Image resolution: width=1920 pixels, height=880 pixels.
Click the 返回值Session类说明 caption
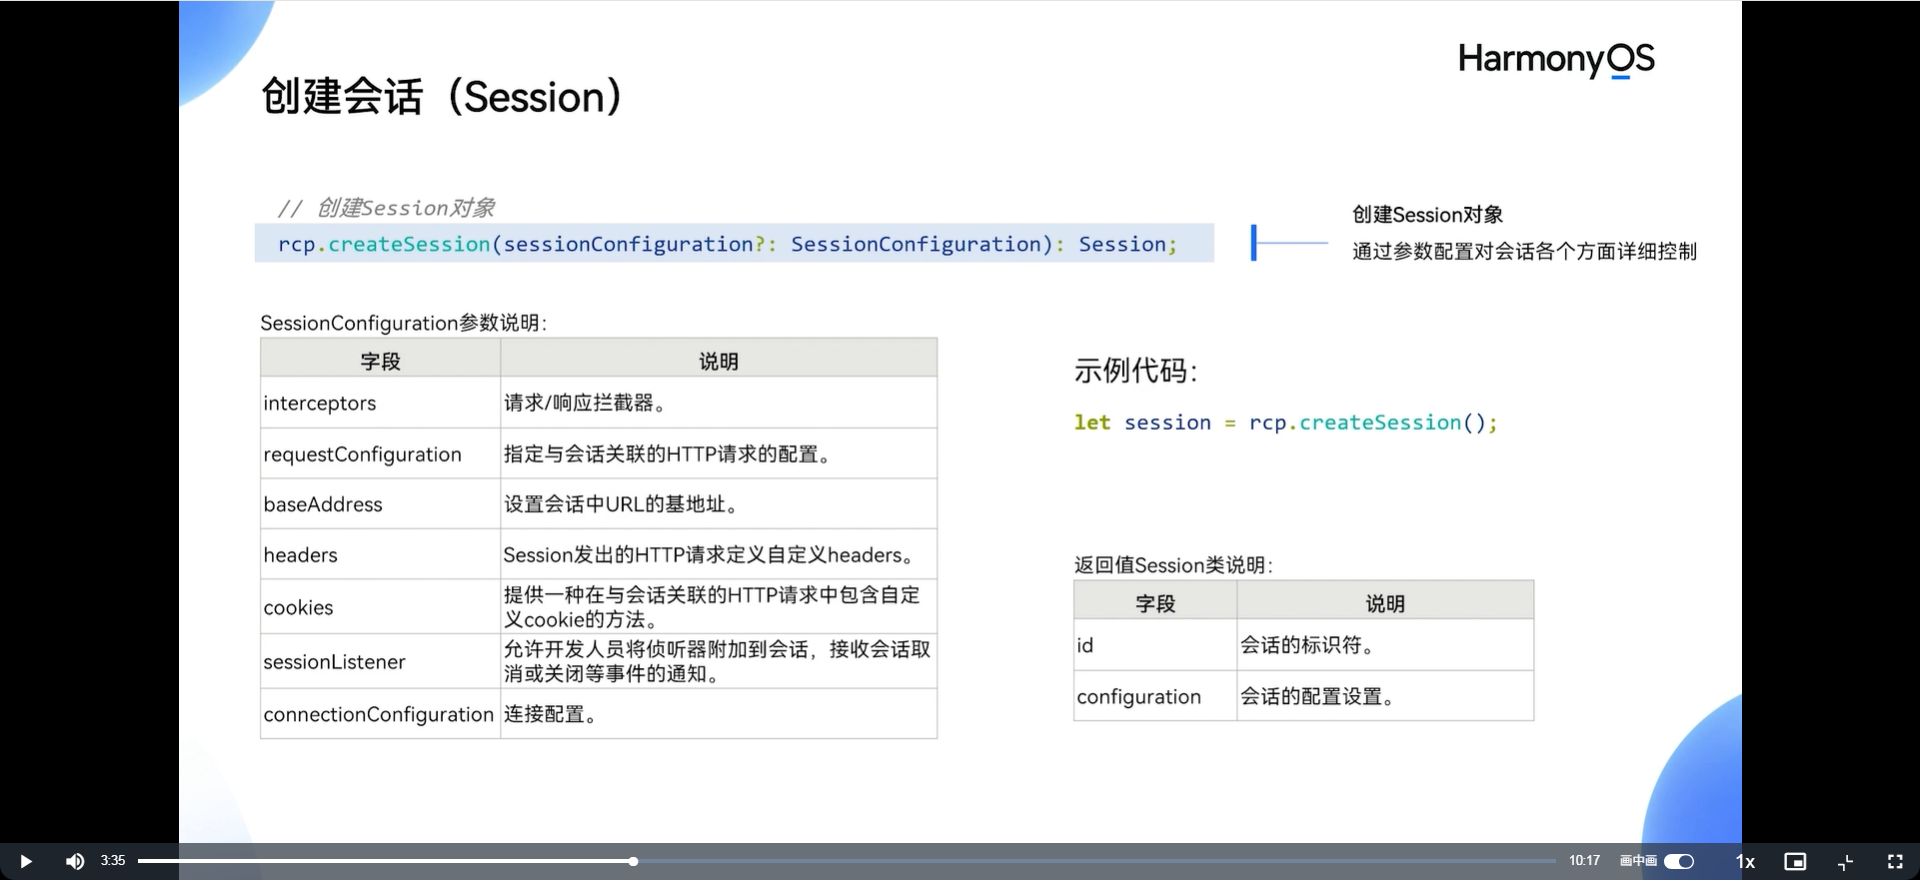coord(1173,565)
